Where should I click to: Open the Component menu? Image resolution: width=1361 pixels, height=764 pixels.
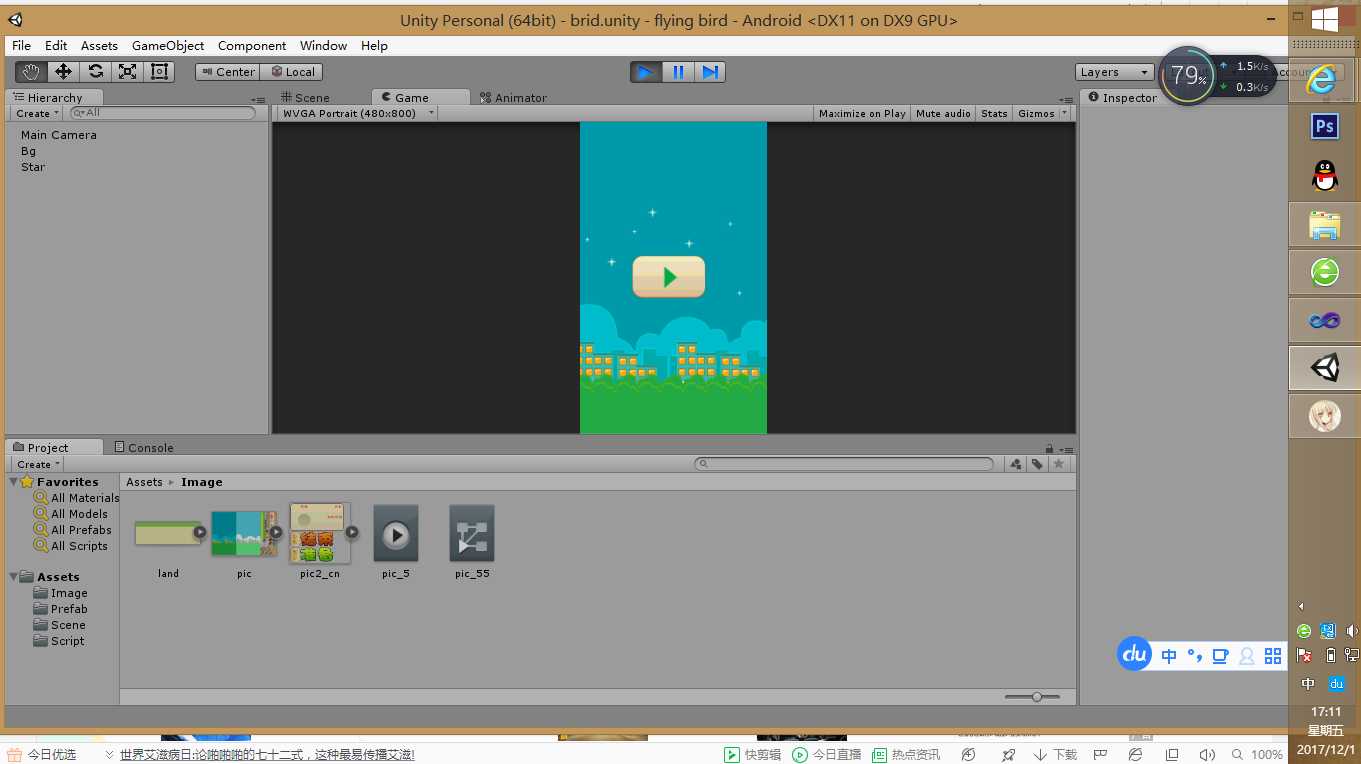pyautogui.click(x=252, y=45)
